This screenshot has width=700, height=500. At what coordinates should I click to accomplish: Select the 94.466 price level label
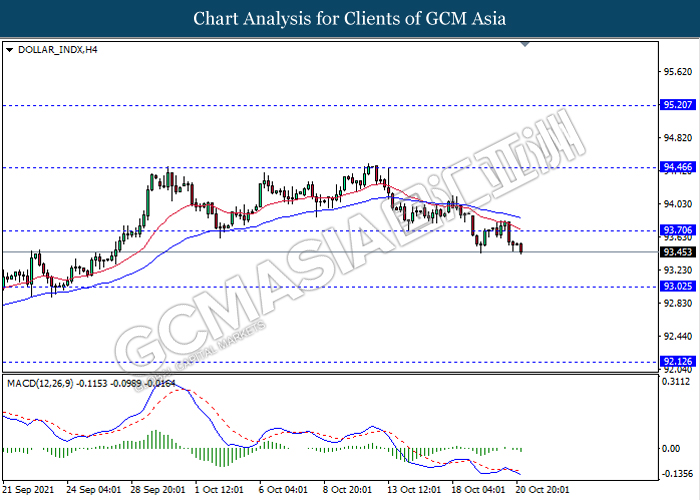(x=678, y=167)
